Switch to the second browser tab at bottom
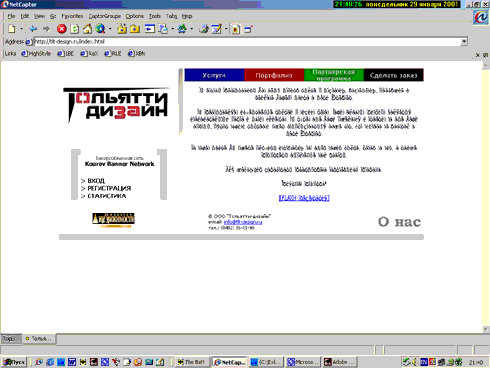The height and width of the screenshot is (368, 490). pyautogui.click(x=39, y=339)
